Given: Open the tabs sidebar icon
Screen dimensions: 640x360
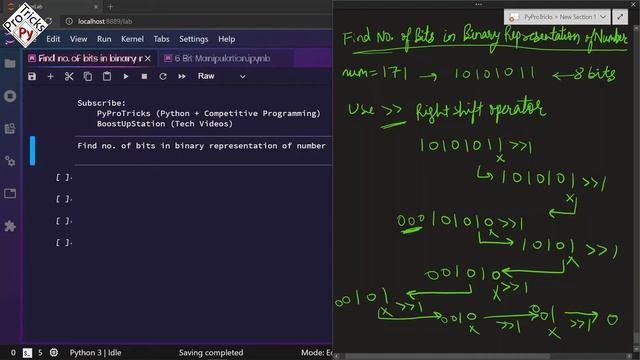Looking at the screenshot, I should coord(10,193).
